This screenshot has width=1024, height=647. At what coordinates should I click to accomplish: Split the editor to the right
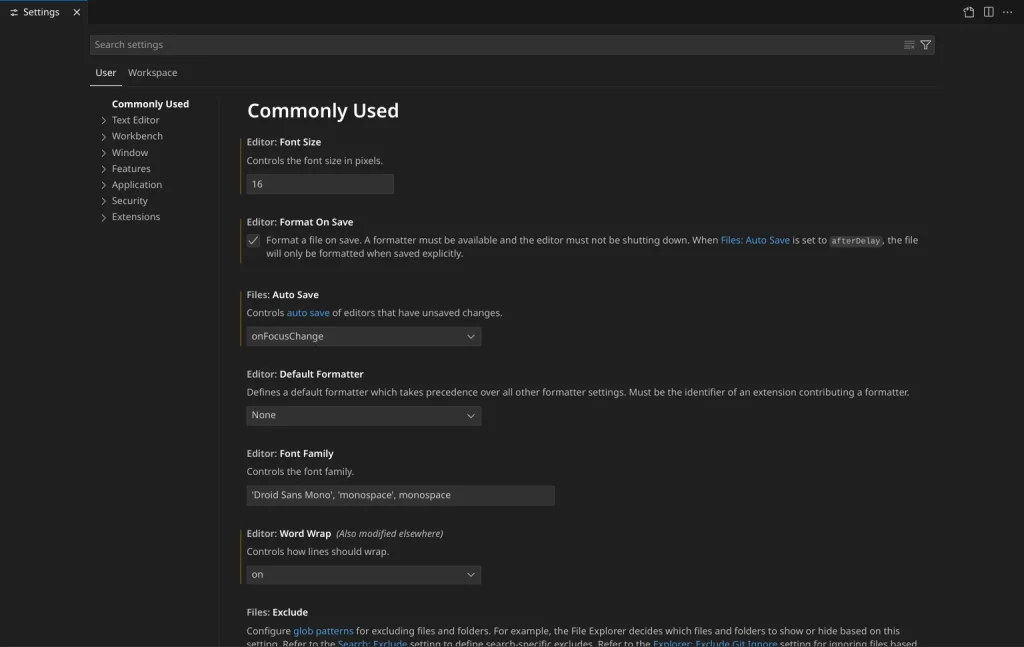pos(989,12)
